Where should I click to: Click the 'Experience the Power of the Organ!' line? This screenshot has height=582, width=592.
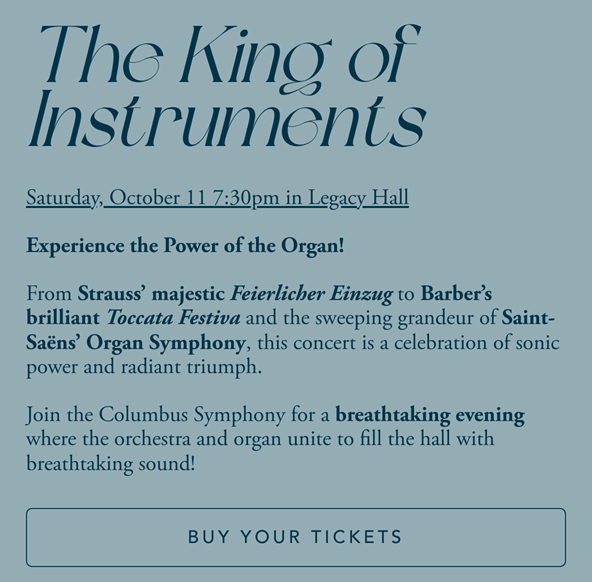[185, 246]
